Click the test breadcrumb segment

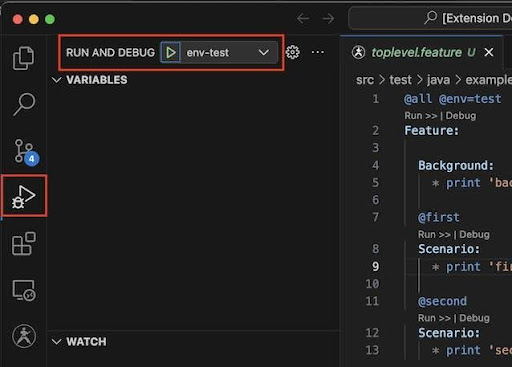click(400, 80)
